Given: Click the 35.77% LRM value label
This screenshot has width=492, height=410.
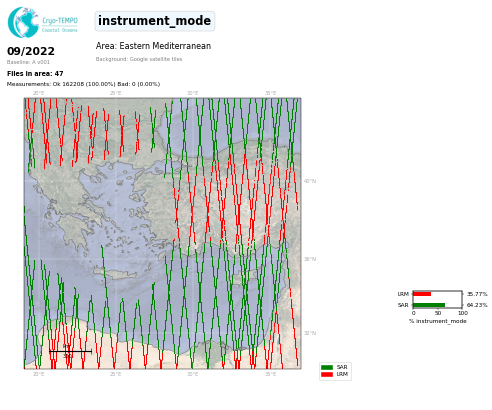Looking at the screenshot, I should [477, 294].
